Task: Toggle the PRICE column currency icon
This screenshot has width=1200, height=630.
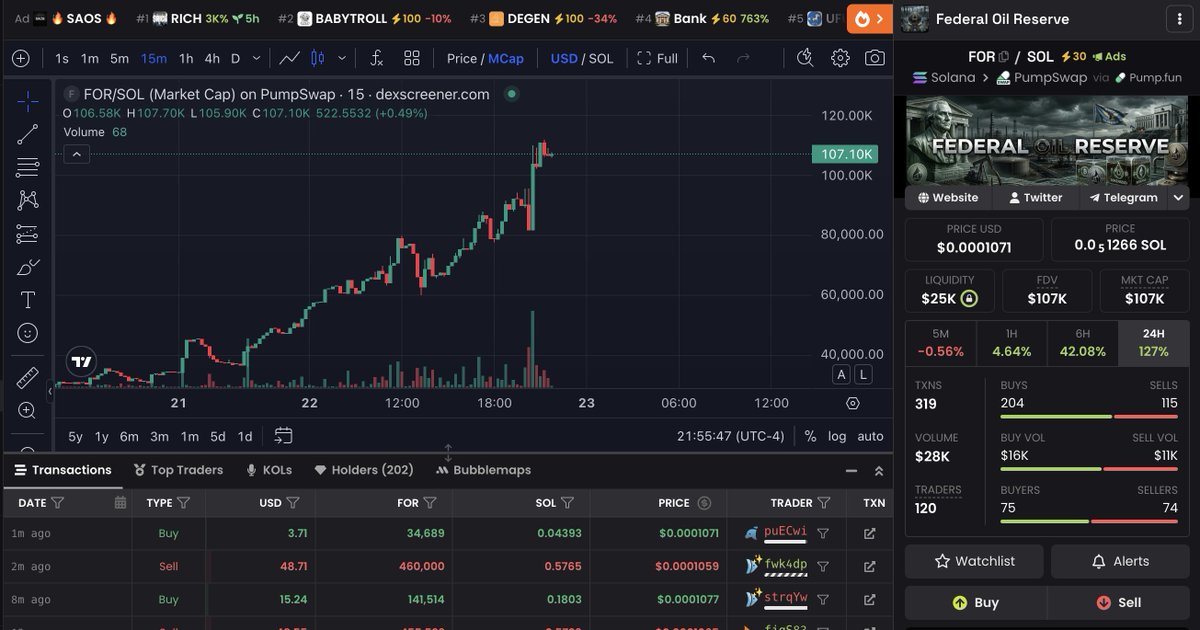Action: pos(704,503)
